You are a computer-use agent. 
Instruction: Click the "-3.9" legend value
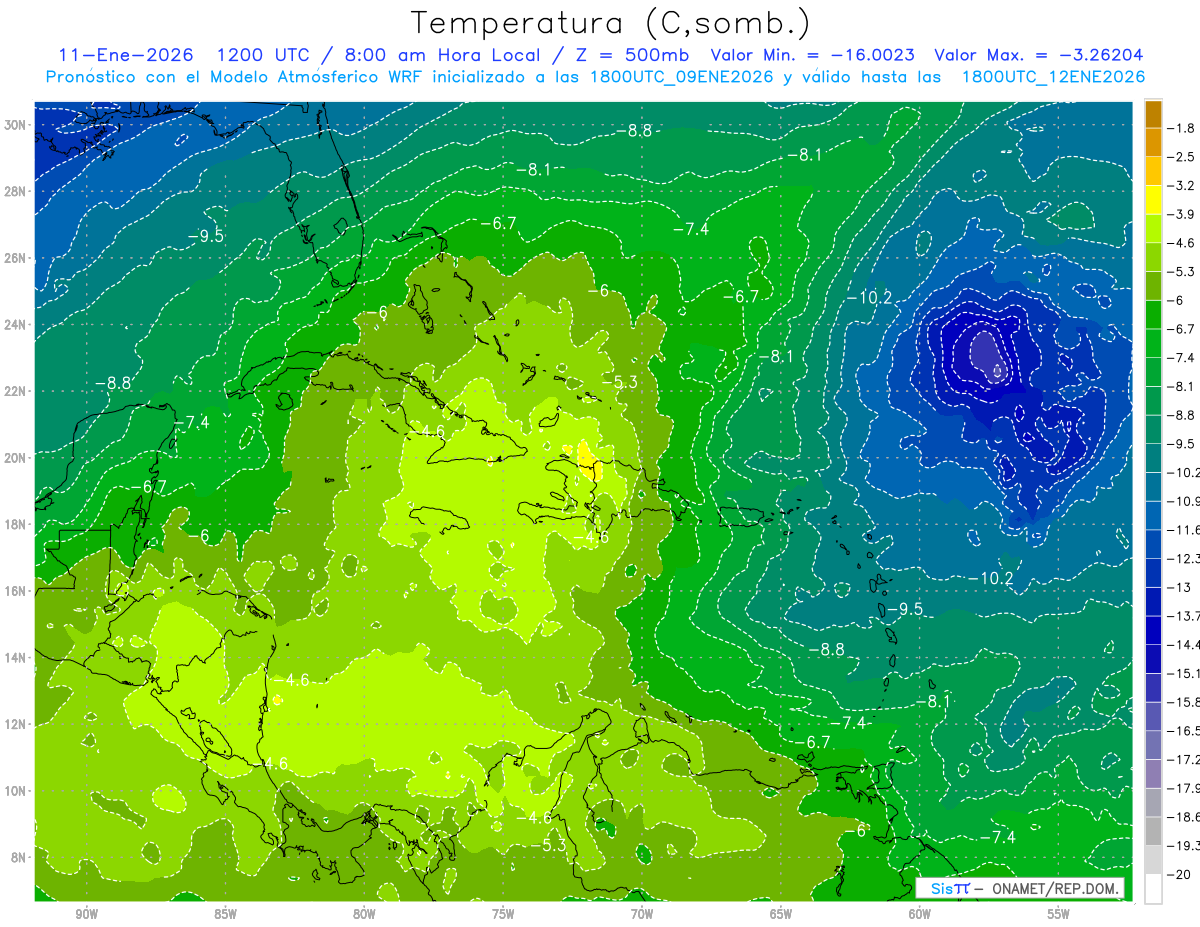tap(1182, 214)
